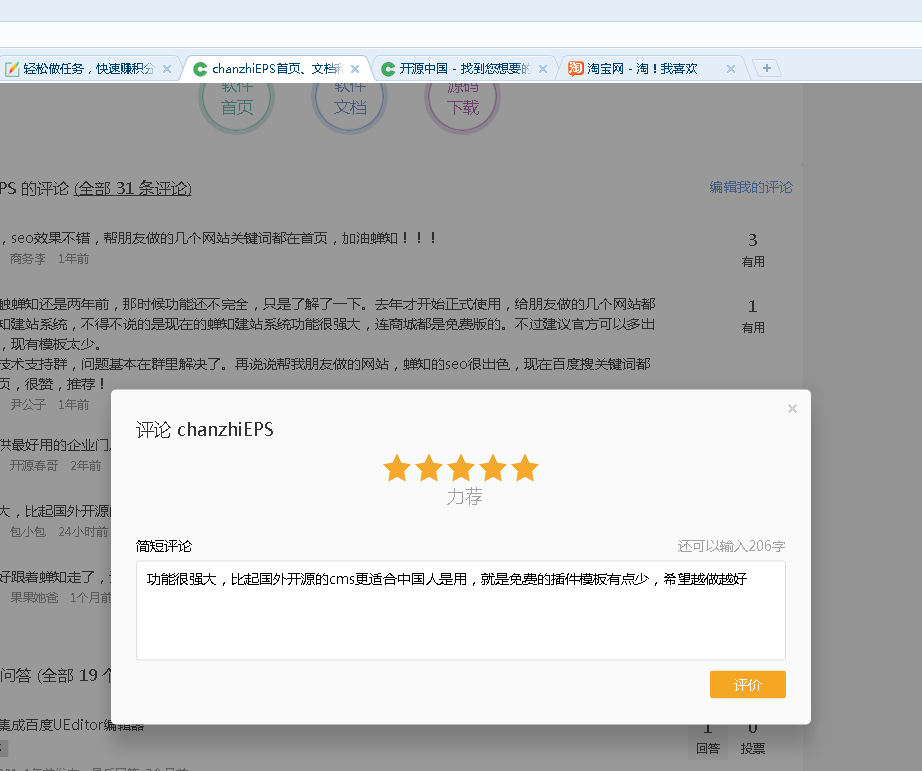The image size is (922, 771).
Task: Submit review with the 评价 button
Action: 747,685
